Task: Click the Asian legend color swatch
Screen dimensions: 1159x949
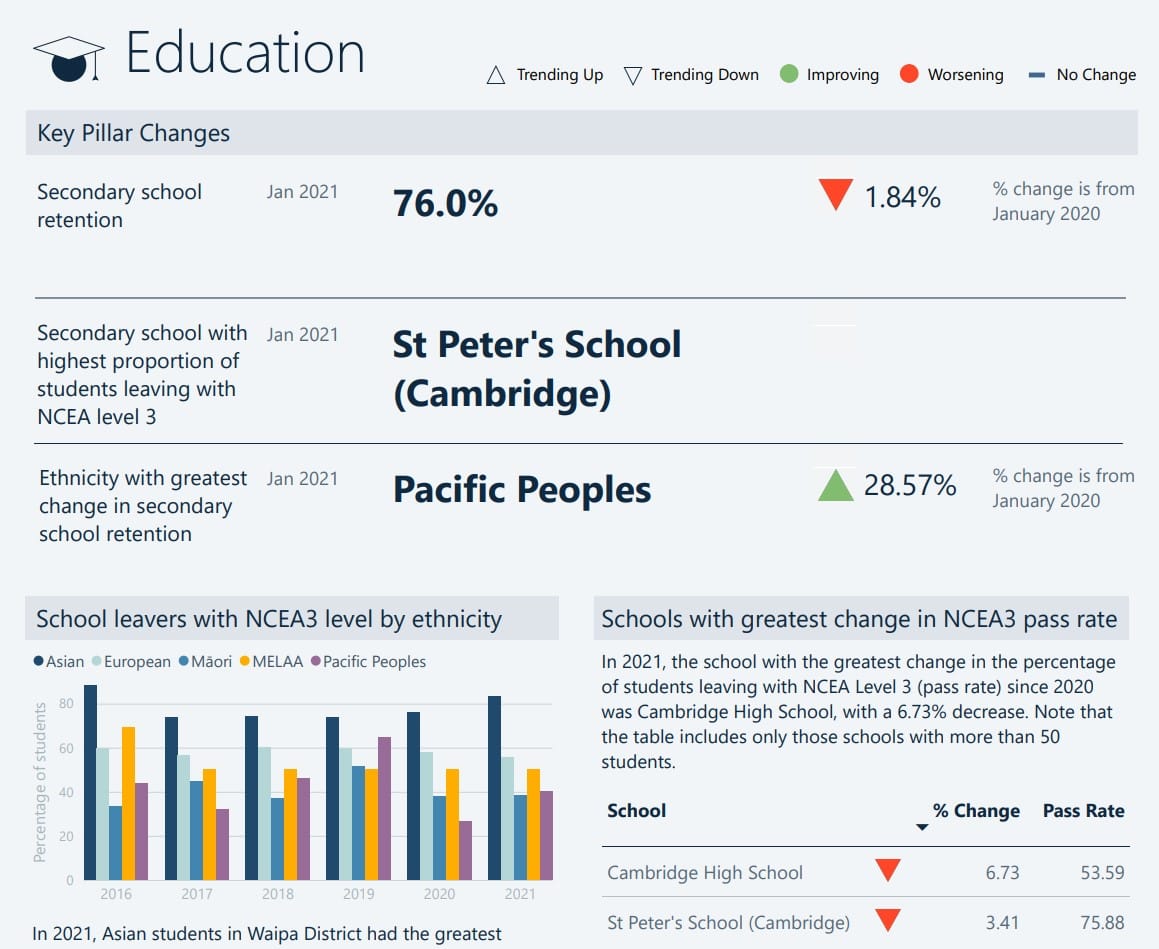Action: [x=39, y=662]
